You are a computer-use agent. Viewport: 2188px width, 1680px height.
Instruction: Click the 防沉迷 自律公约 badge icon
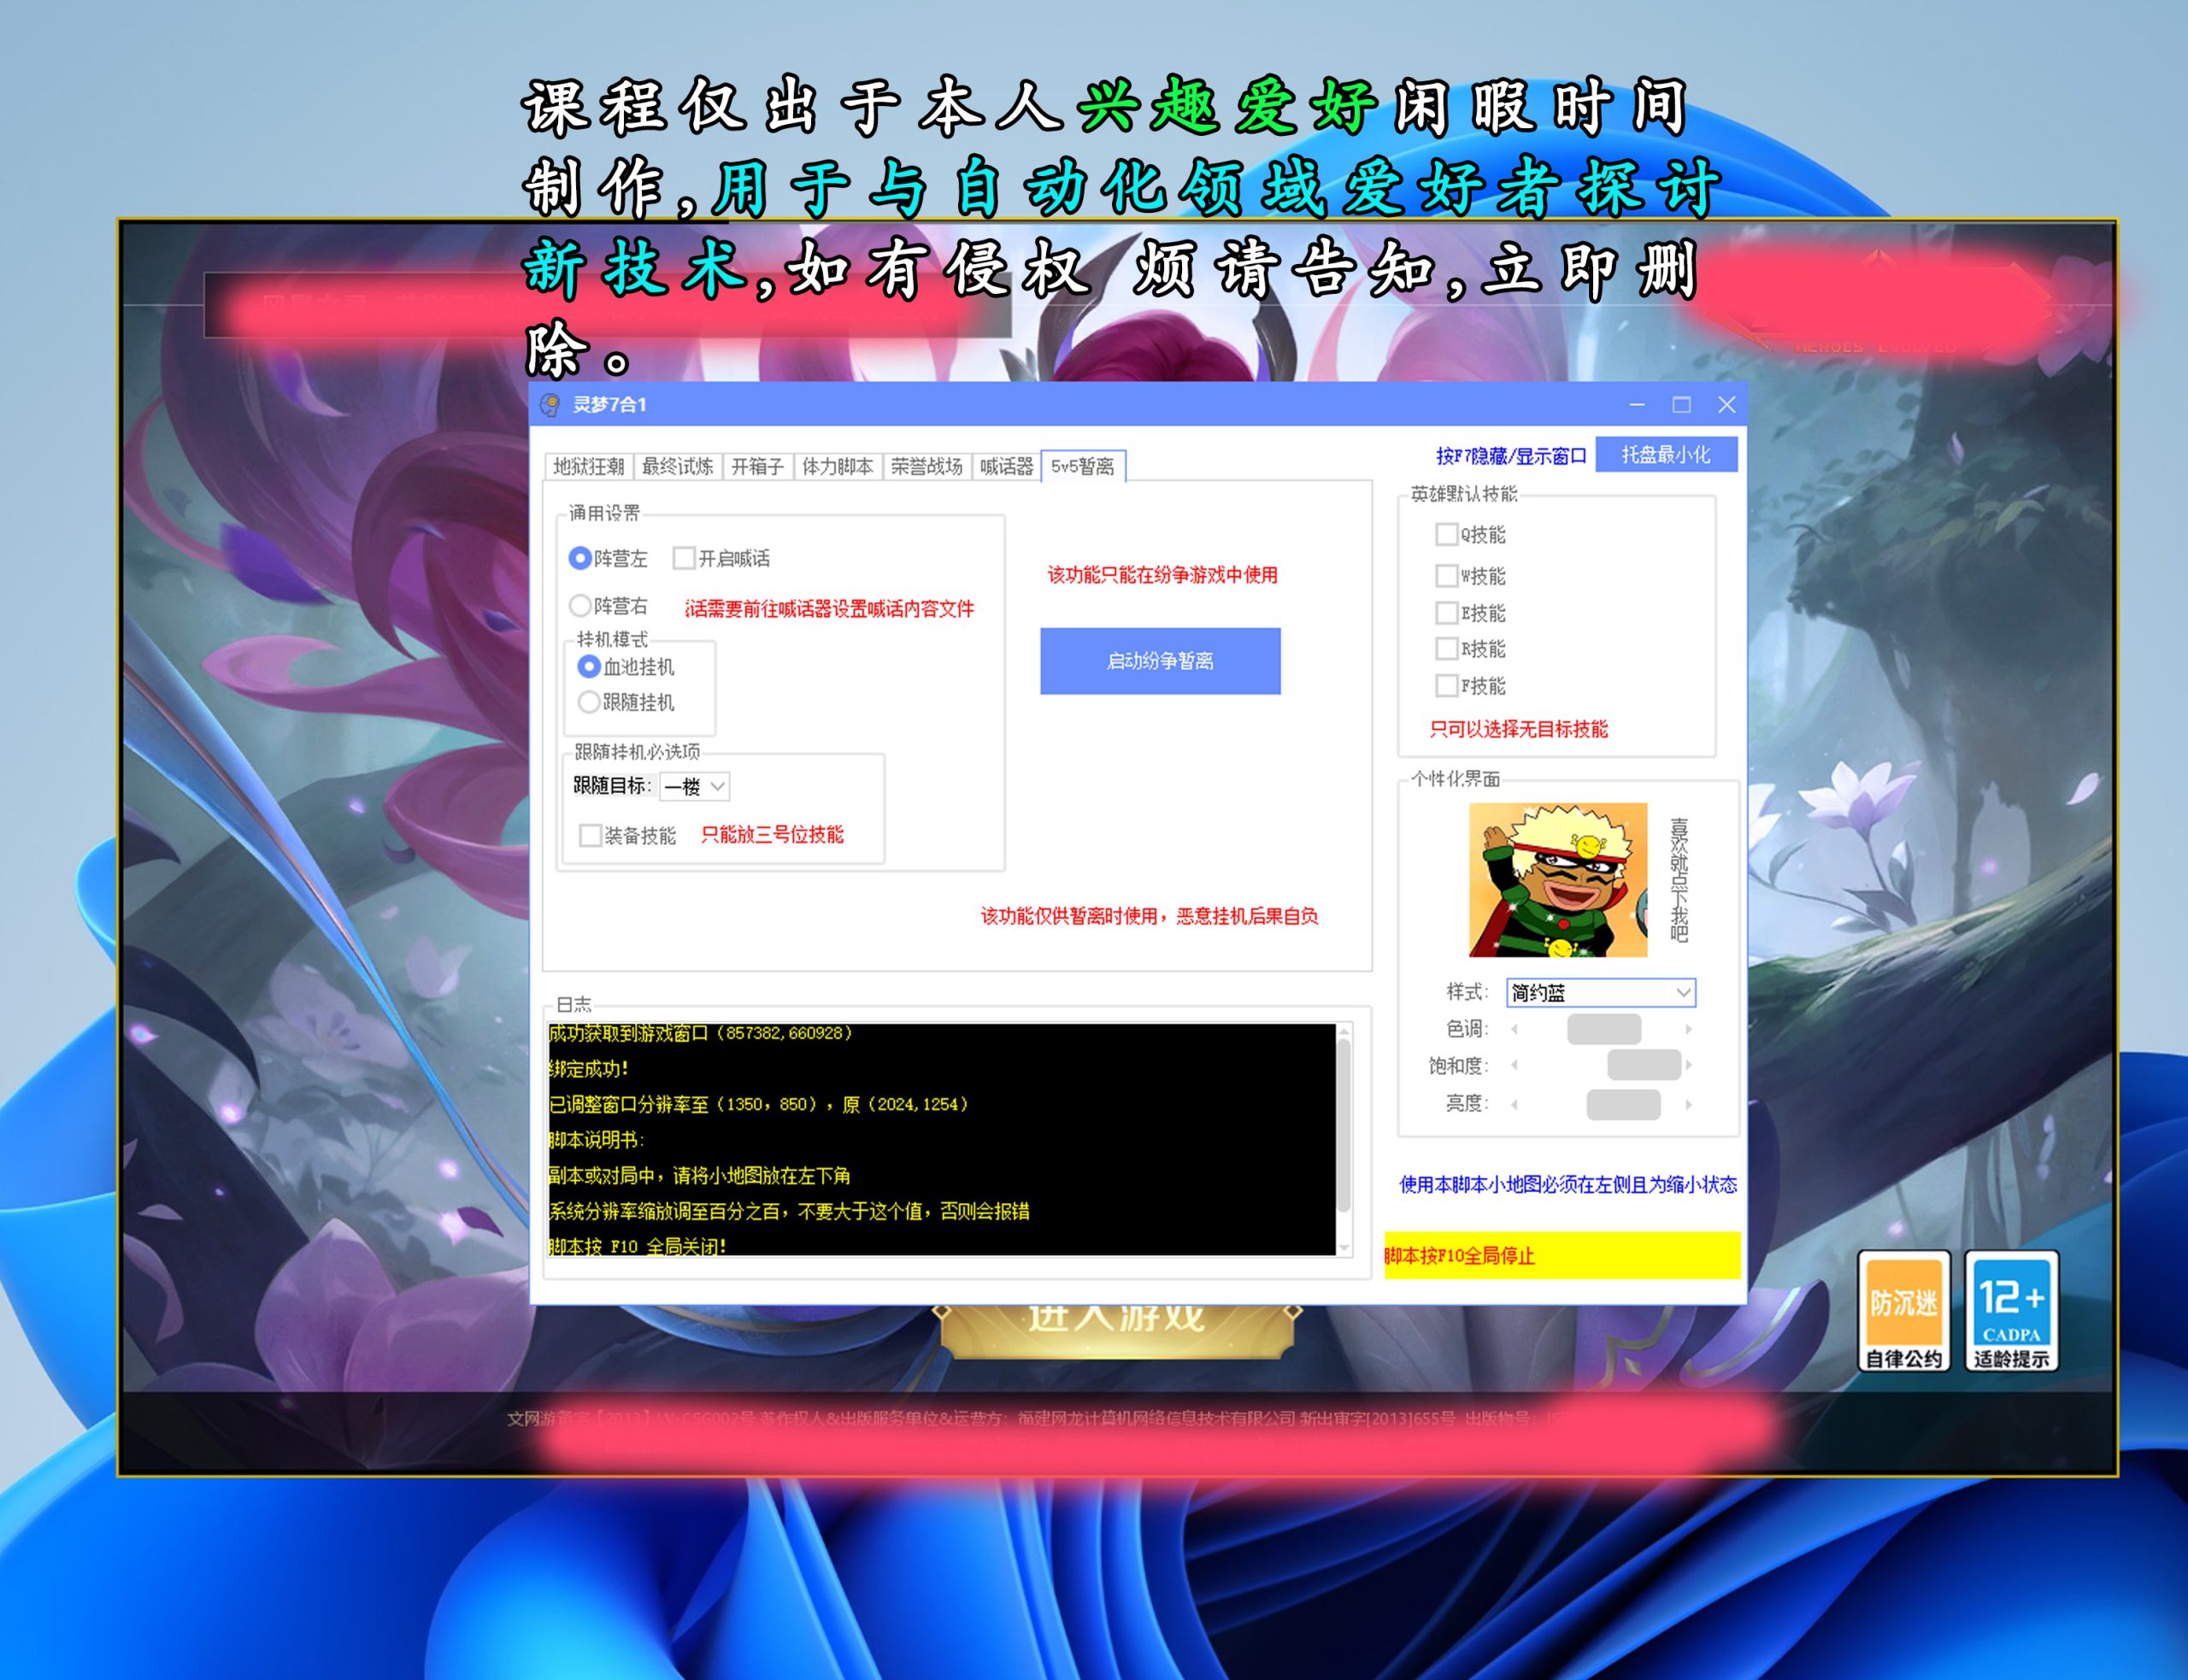coord(1903,1310)
